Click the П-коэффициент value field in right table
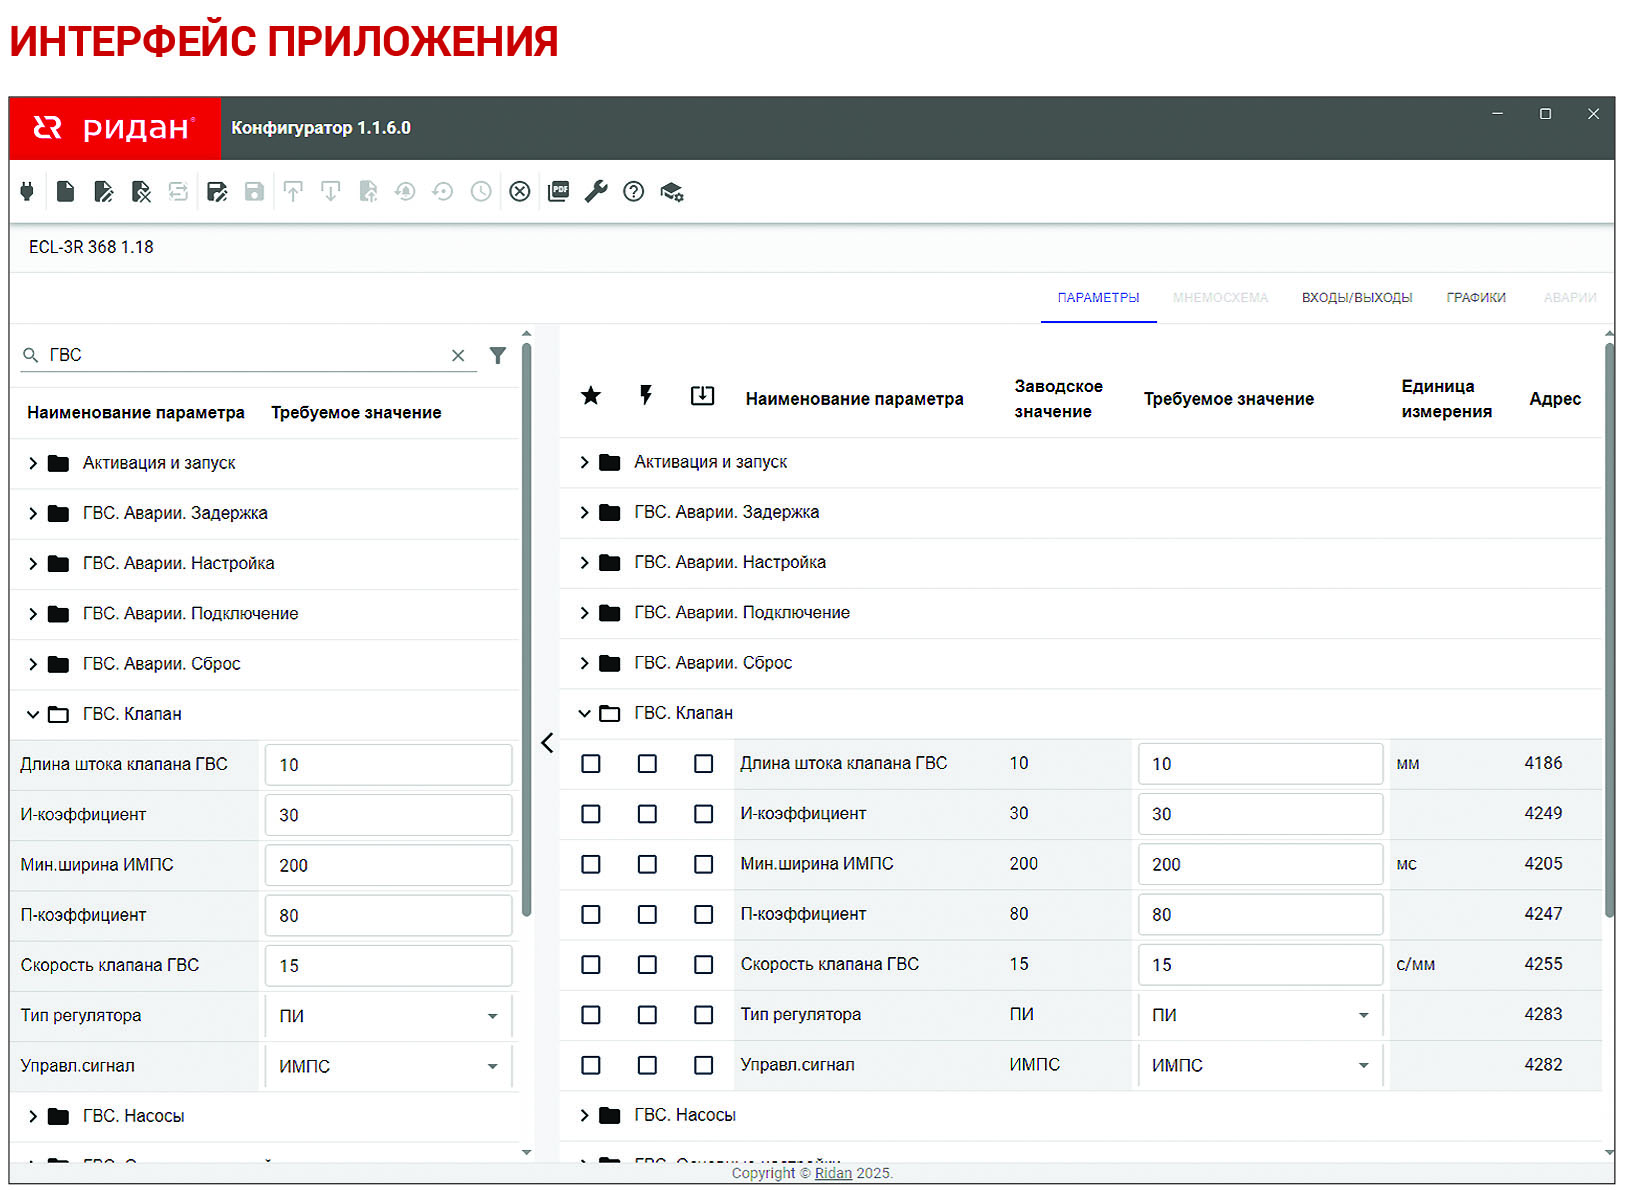This screenshot has height=1190, width=1626. click(x=1259, y=915)
